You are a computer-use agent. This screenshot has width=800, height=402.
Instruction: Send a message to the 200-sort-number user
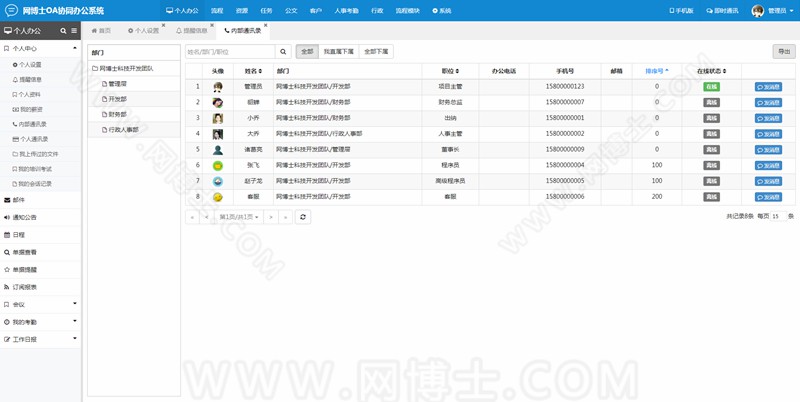[768, 197]
